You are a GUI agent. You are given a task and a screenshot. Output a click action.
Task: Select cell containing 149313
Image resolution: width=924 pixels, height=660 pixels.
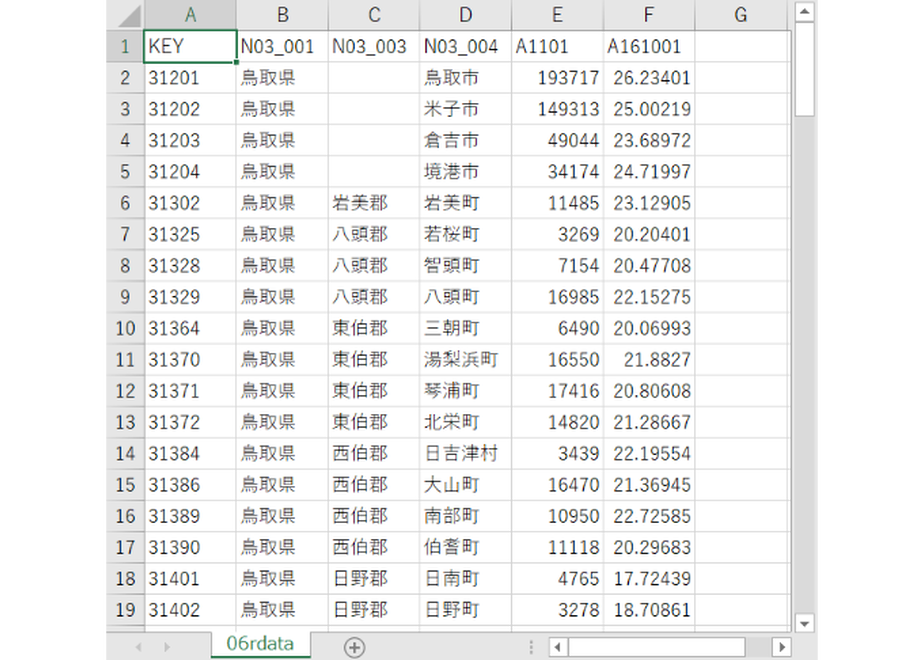(x=557, y=109)
